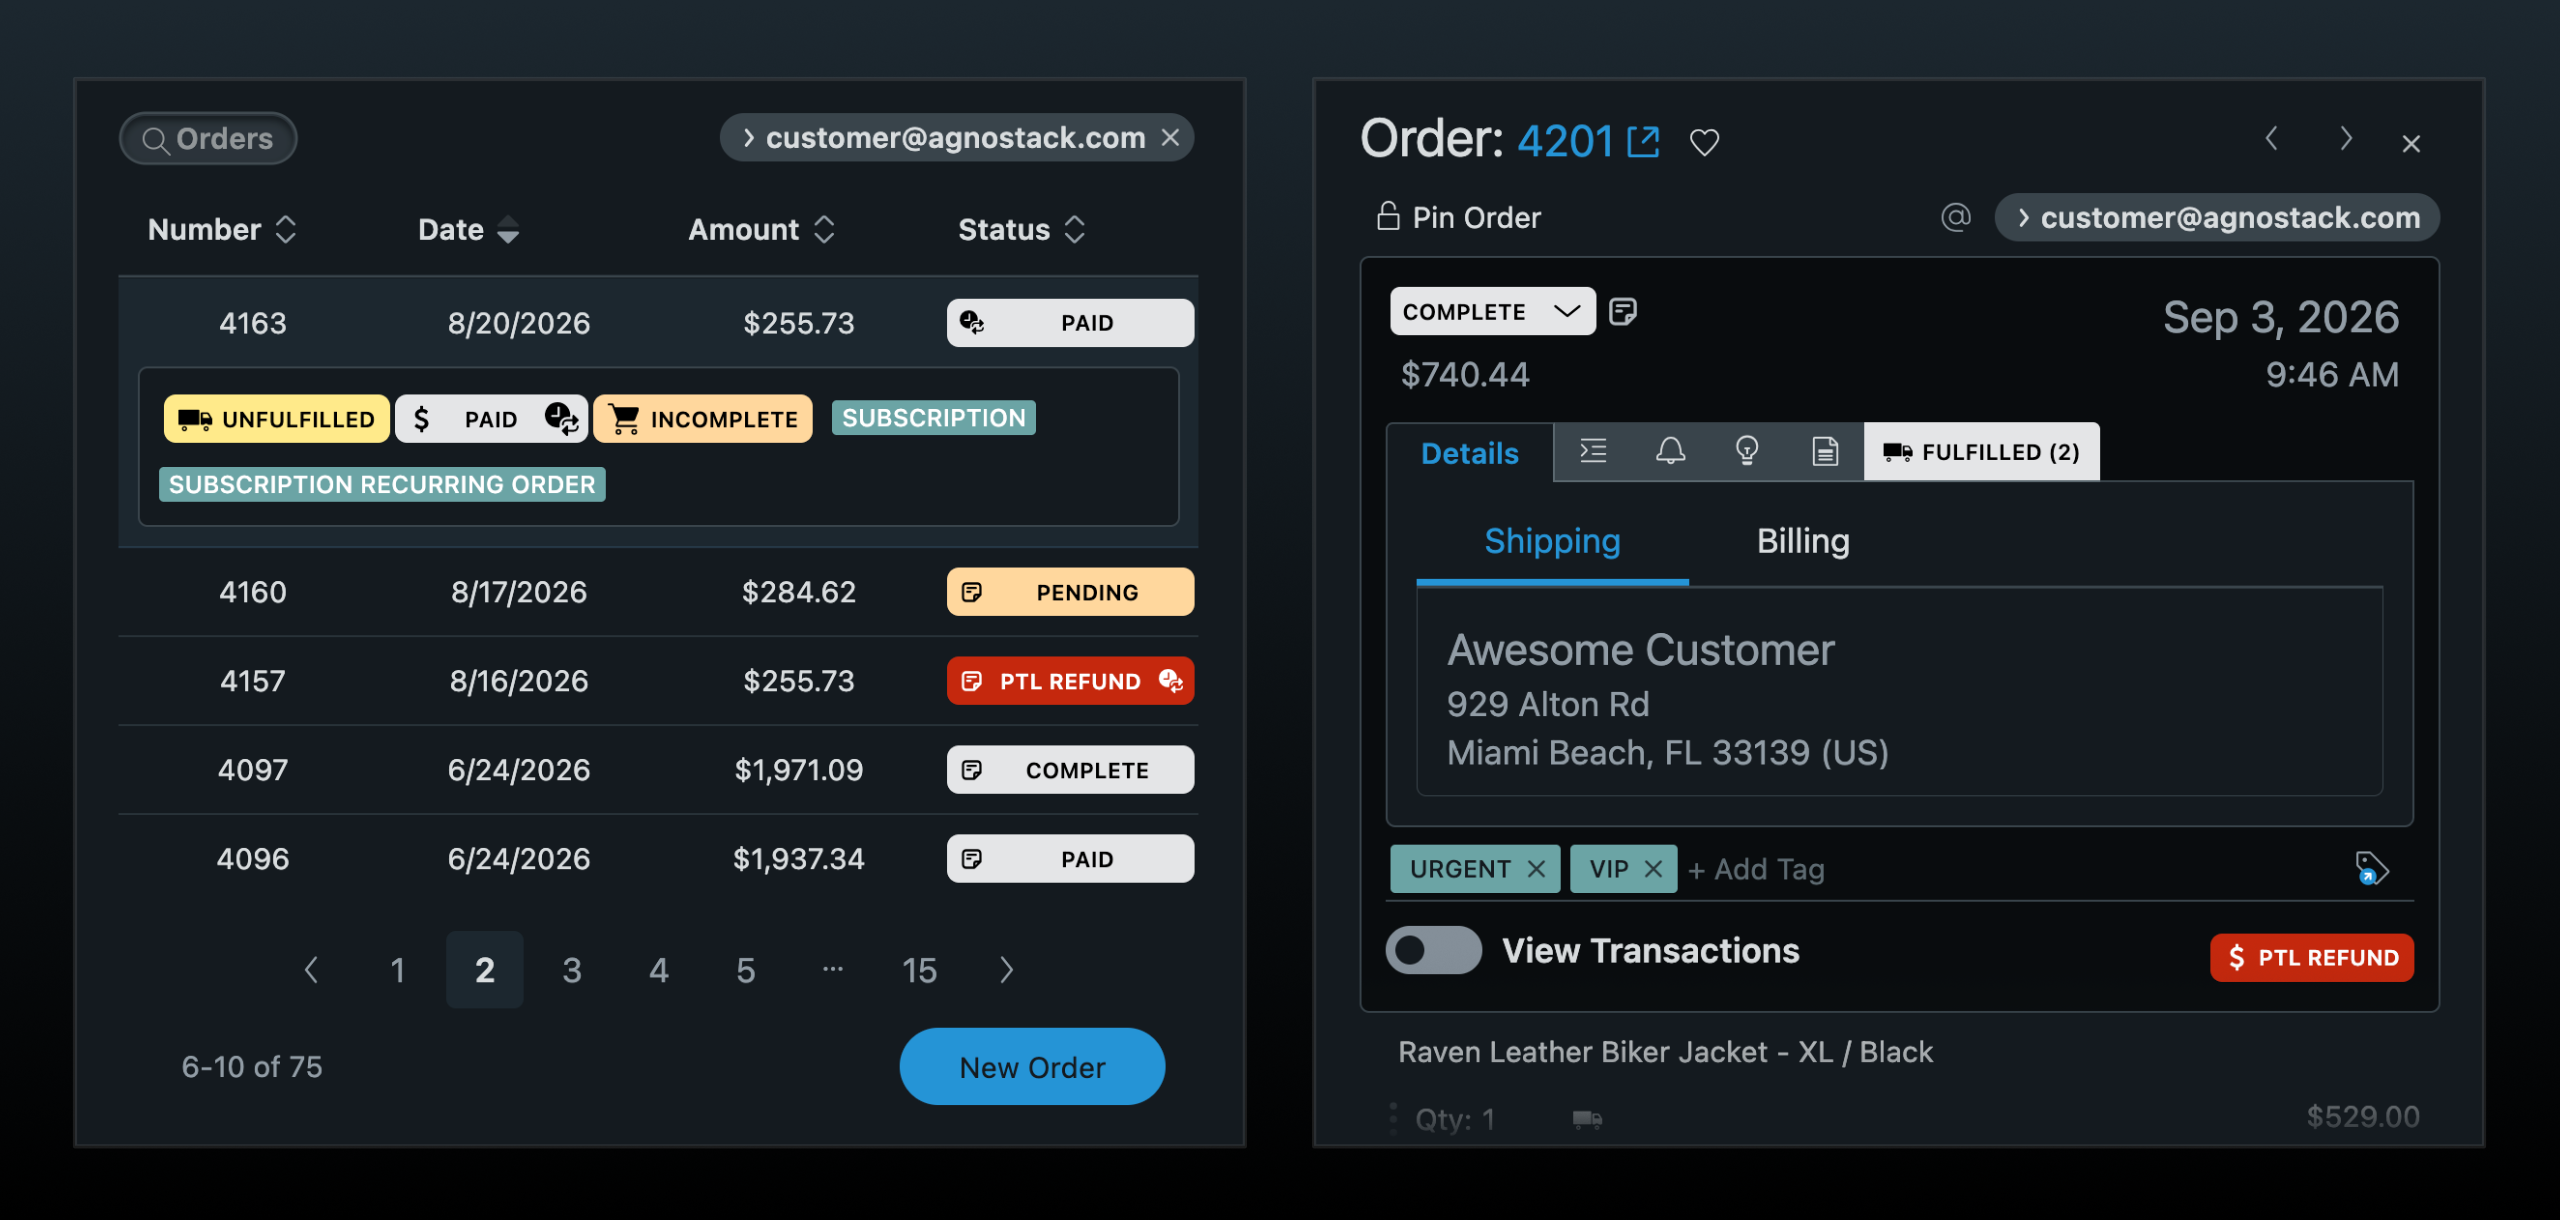
Task: Remove the VIP tag
Action: click(1653, 869)
